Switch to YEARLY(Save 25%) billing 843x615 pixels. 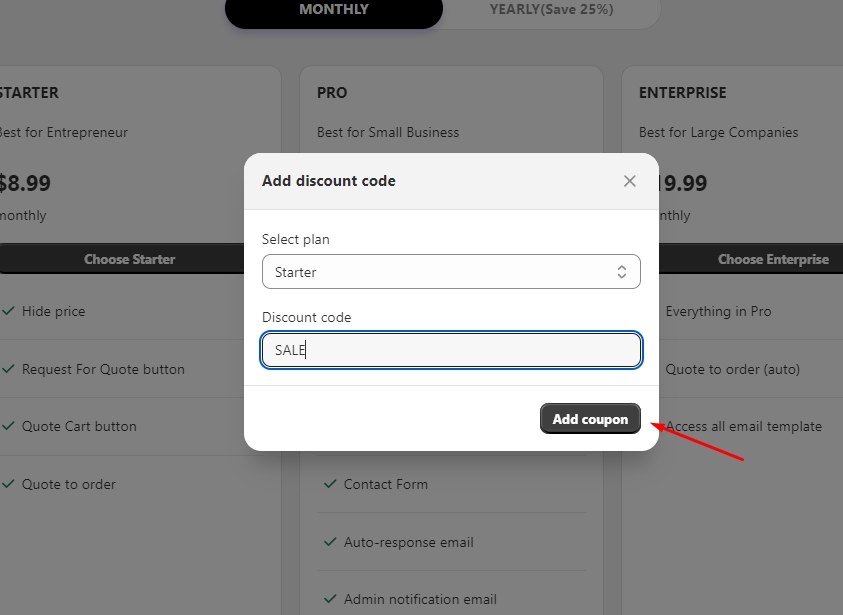551,10
